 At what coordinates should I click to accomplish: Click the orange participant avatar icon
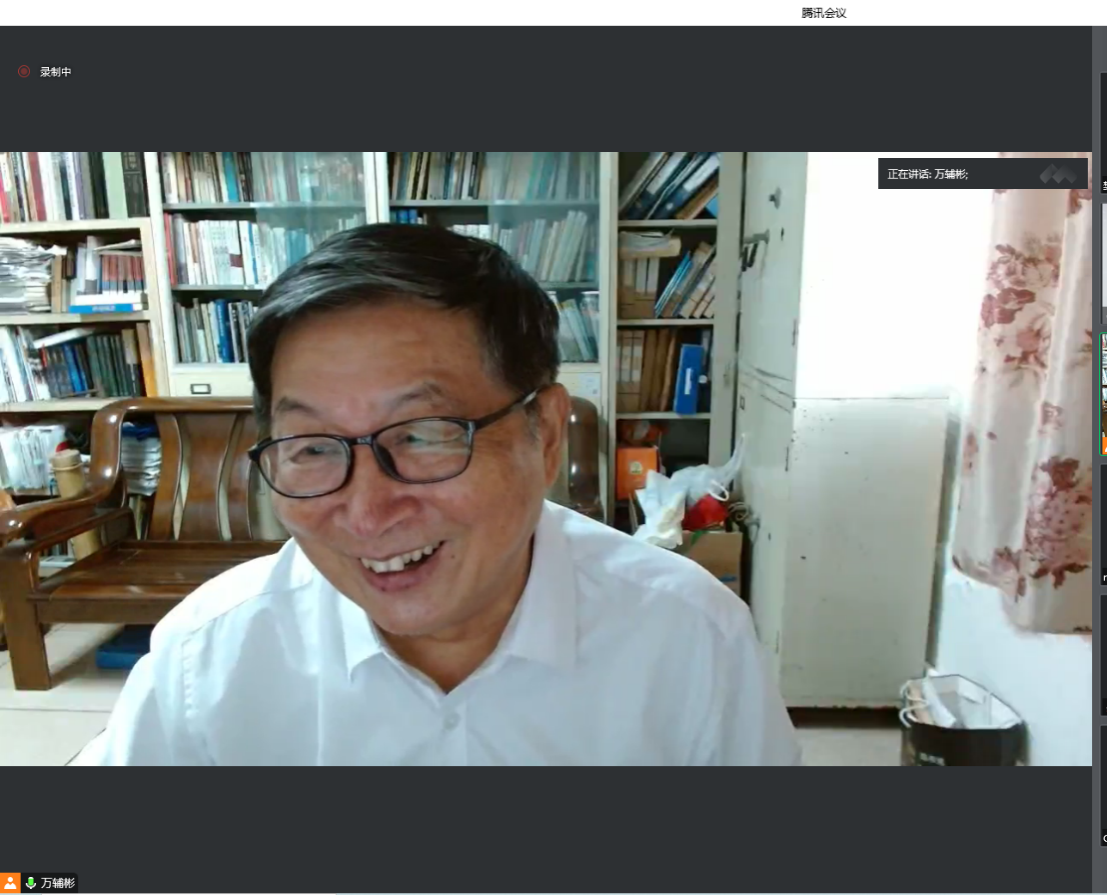(11, 883)
